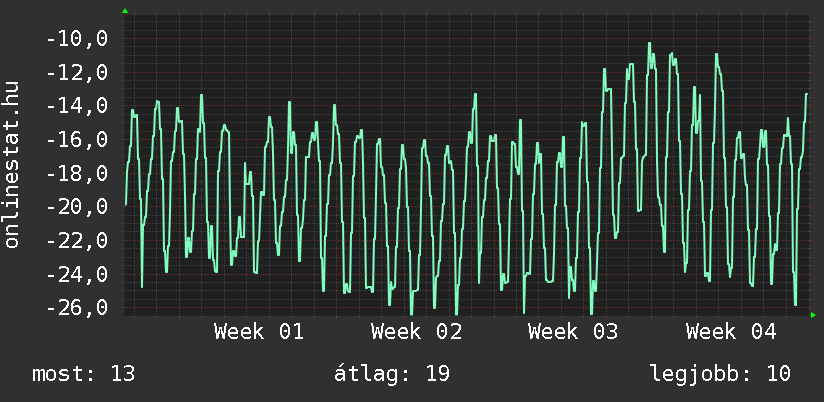
Task: Click the -10,0 y-axis label
Action: [x=78, y=40]
